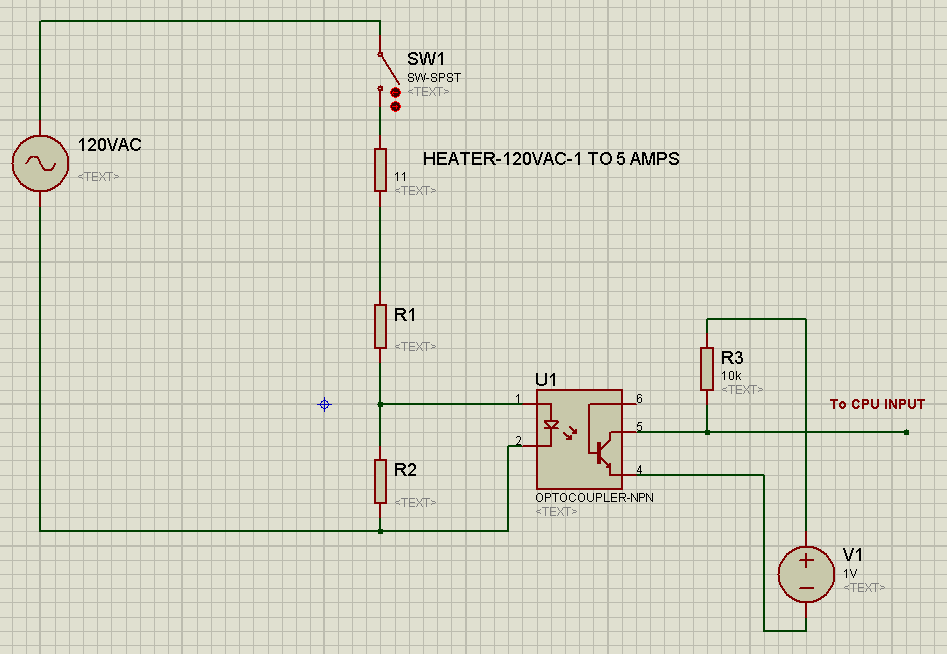Toggle SW1 with its upper red actuator dot
This screenshot has height=654, width=947.
(x=395, y=92)
